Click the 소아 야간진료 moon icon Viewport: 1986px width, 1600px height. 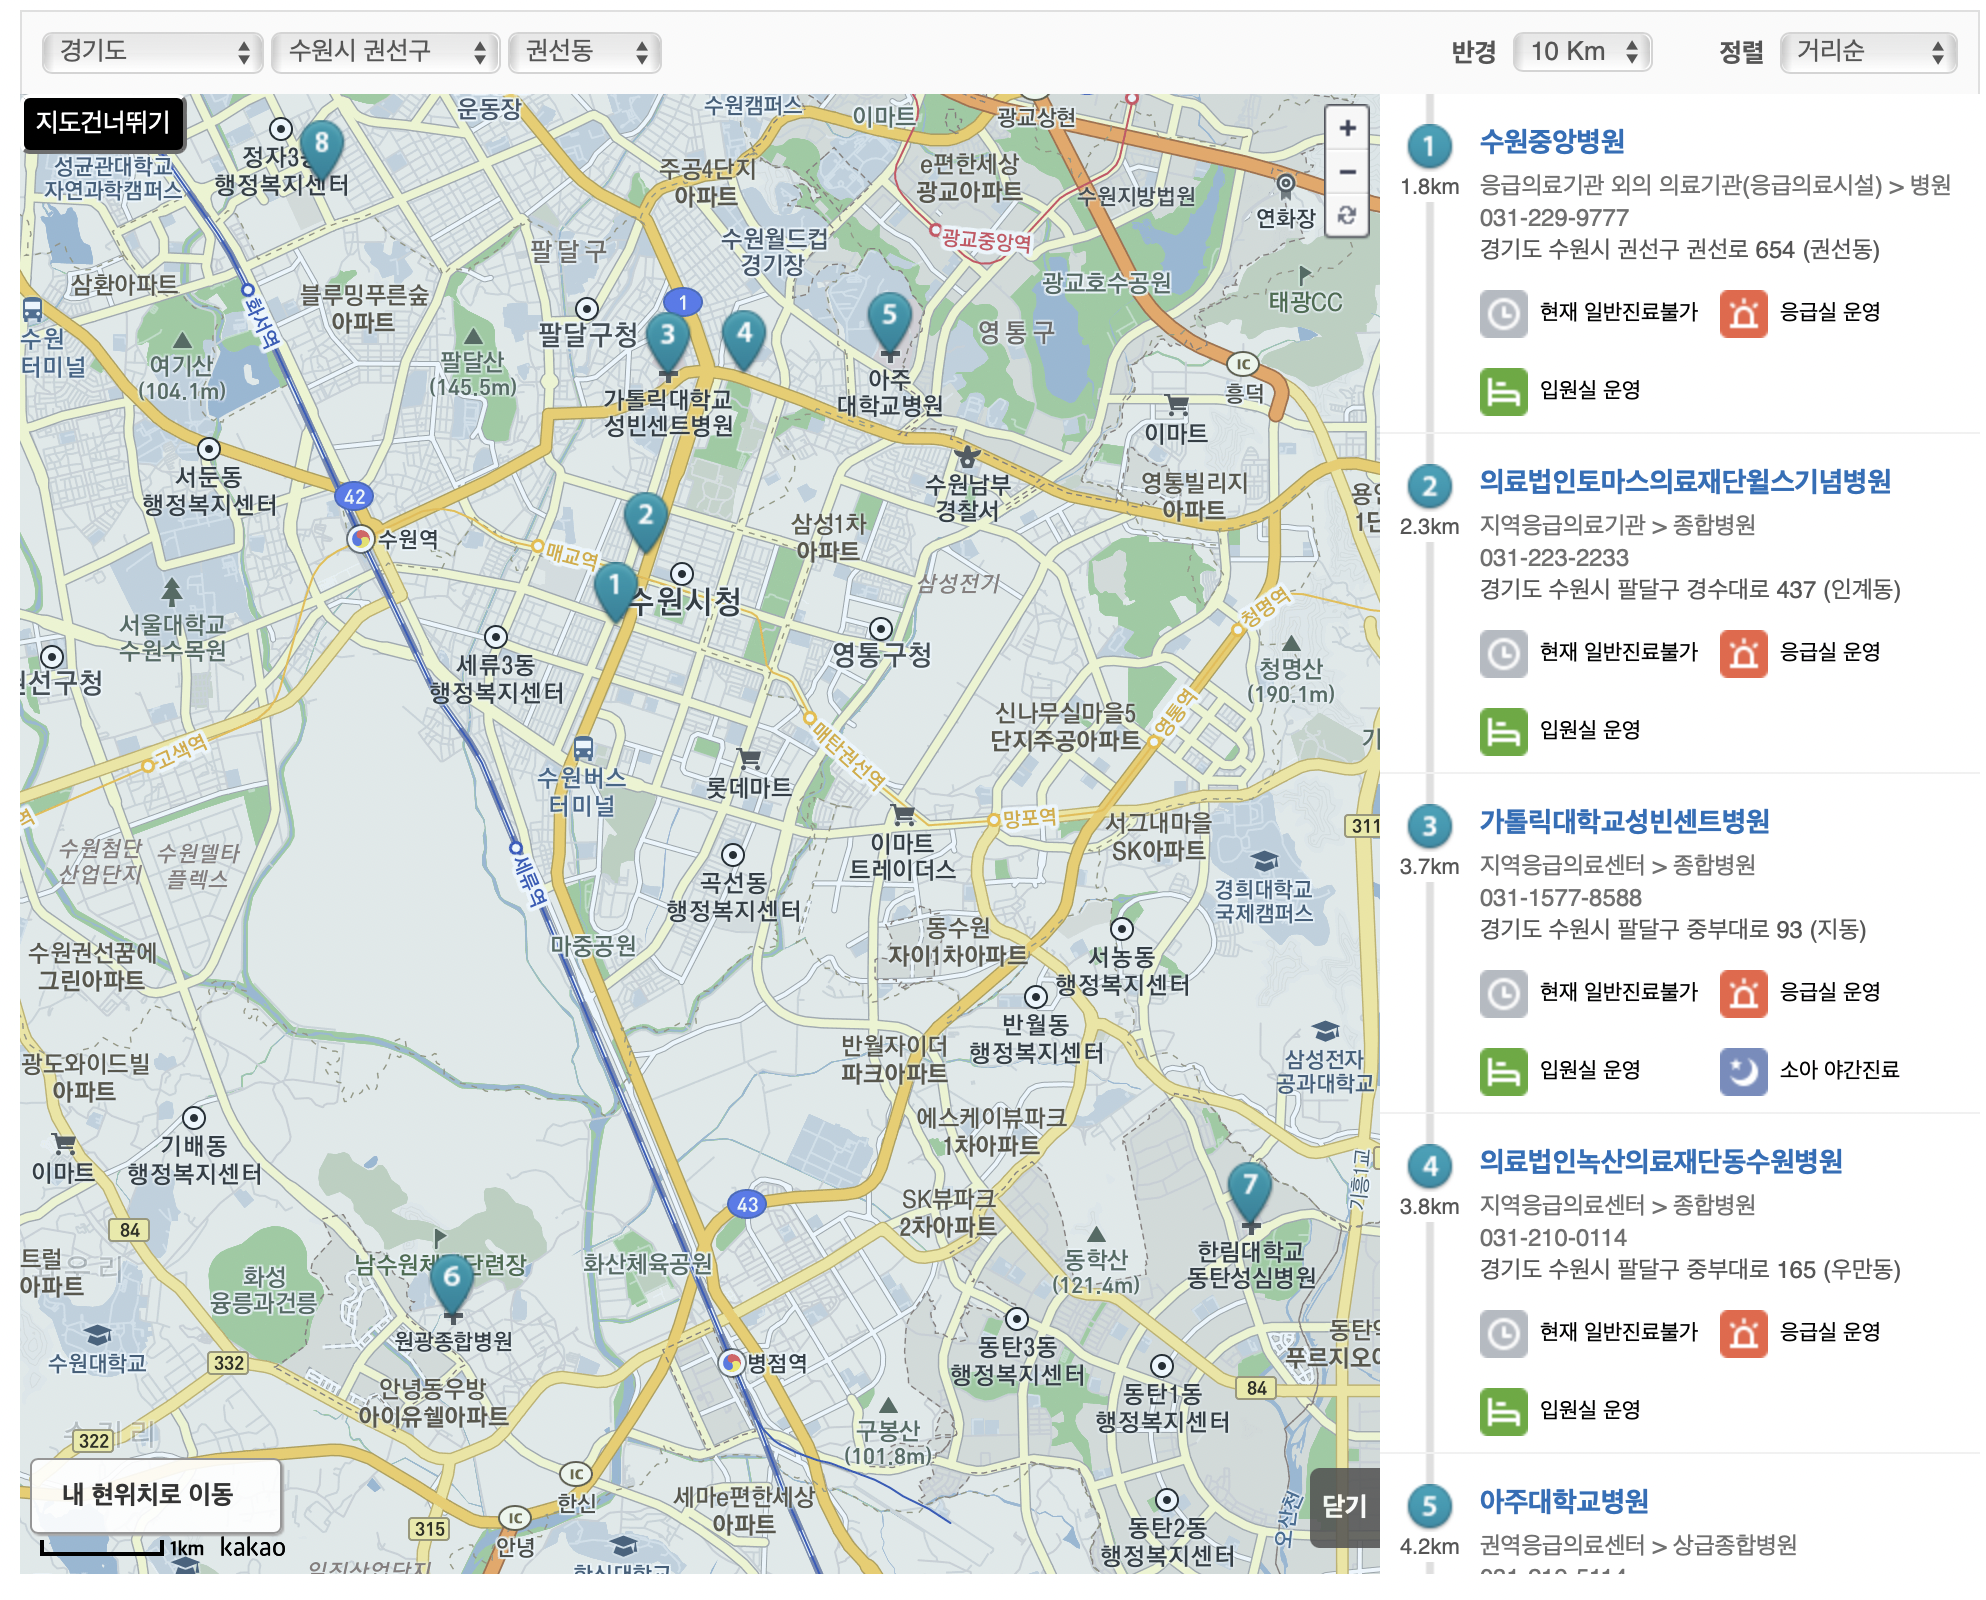tap(1743, 1071)
